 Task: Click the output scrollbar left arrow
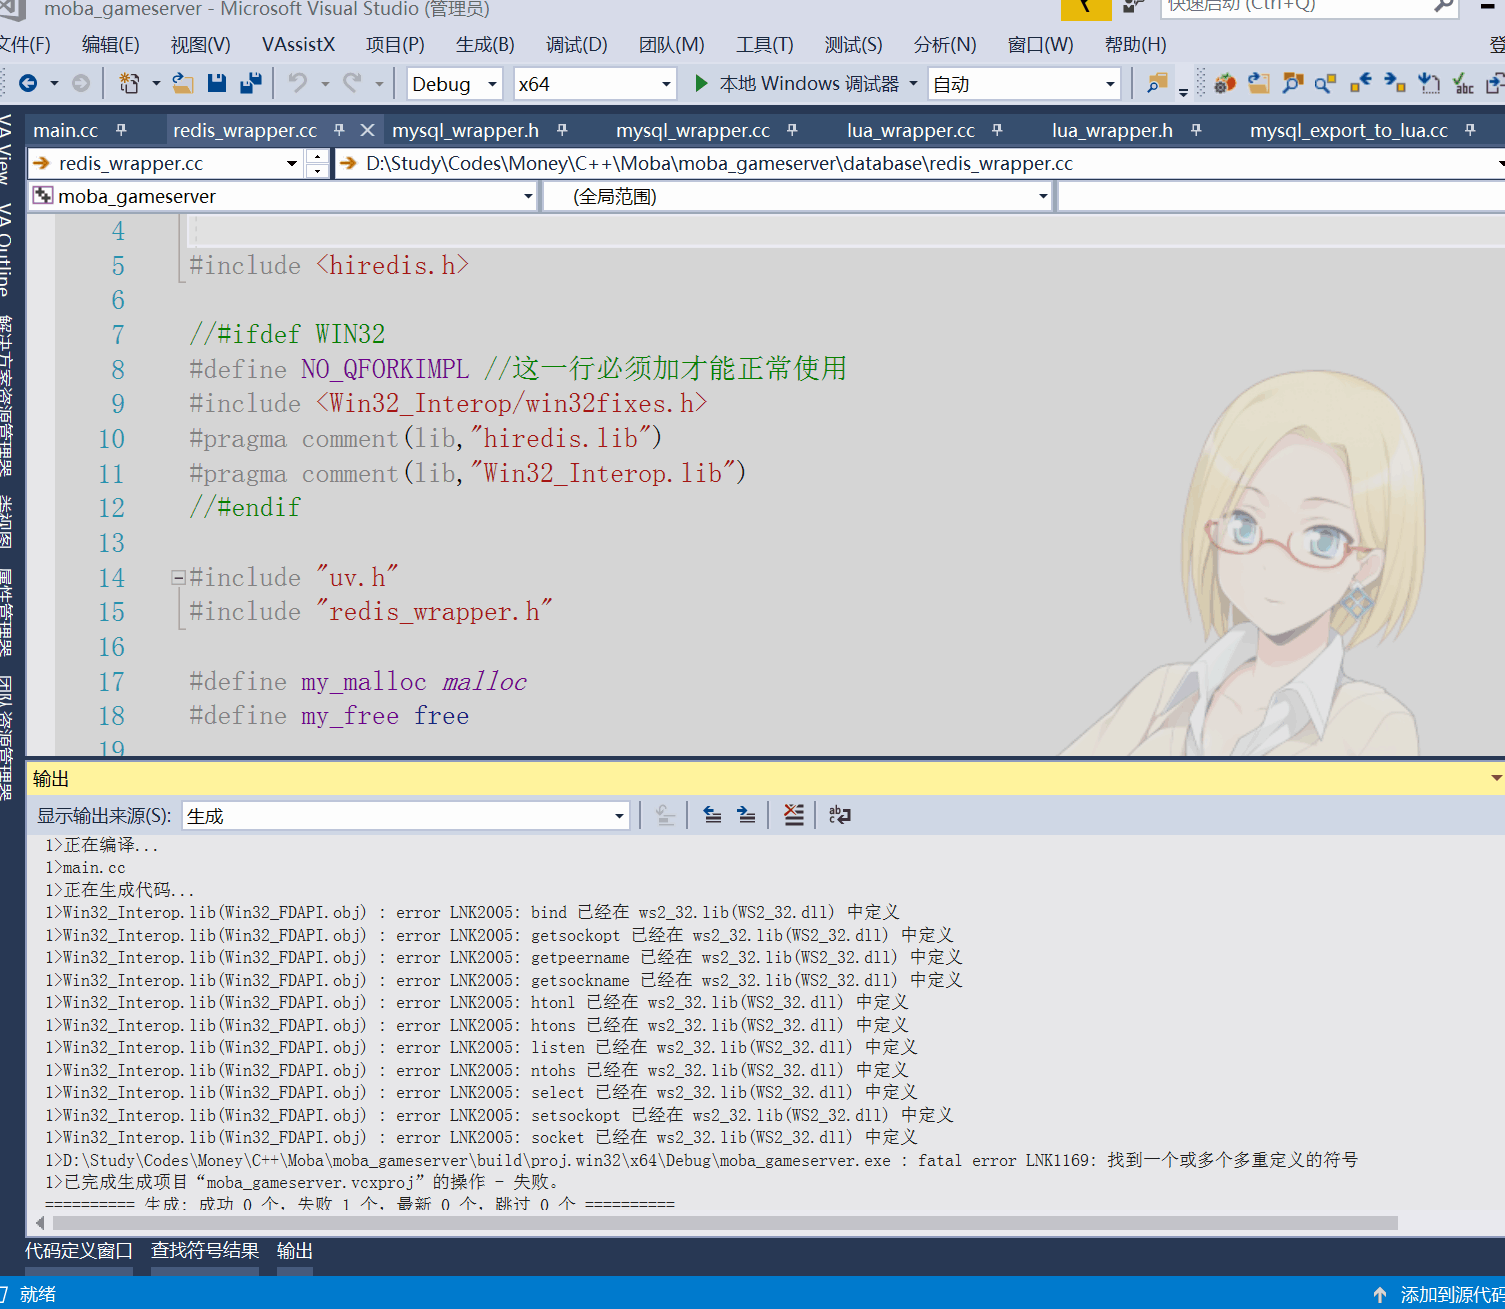(40, 1223)
